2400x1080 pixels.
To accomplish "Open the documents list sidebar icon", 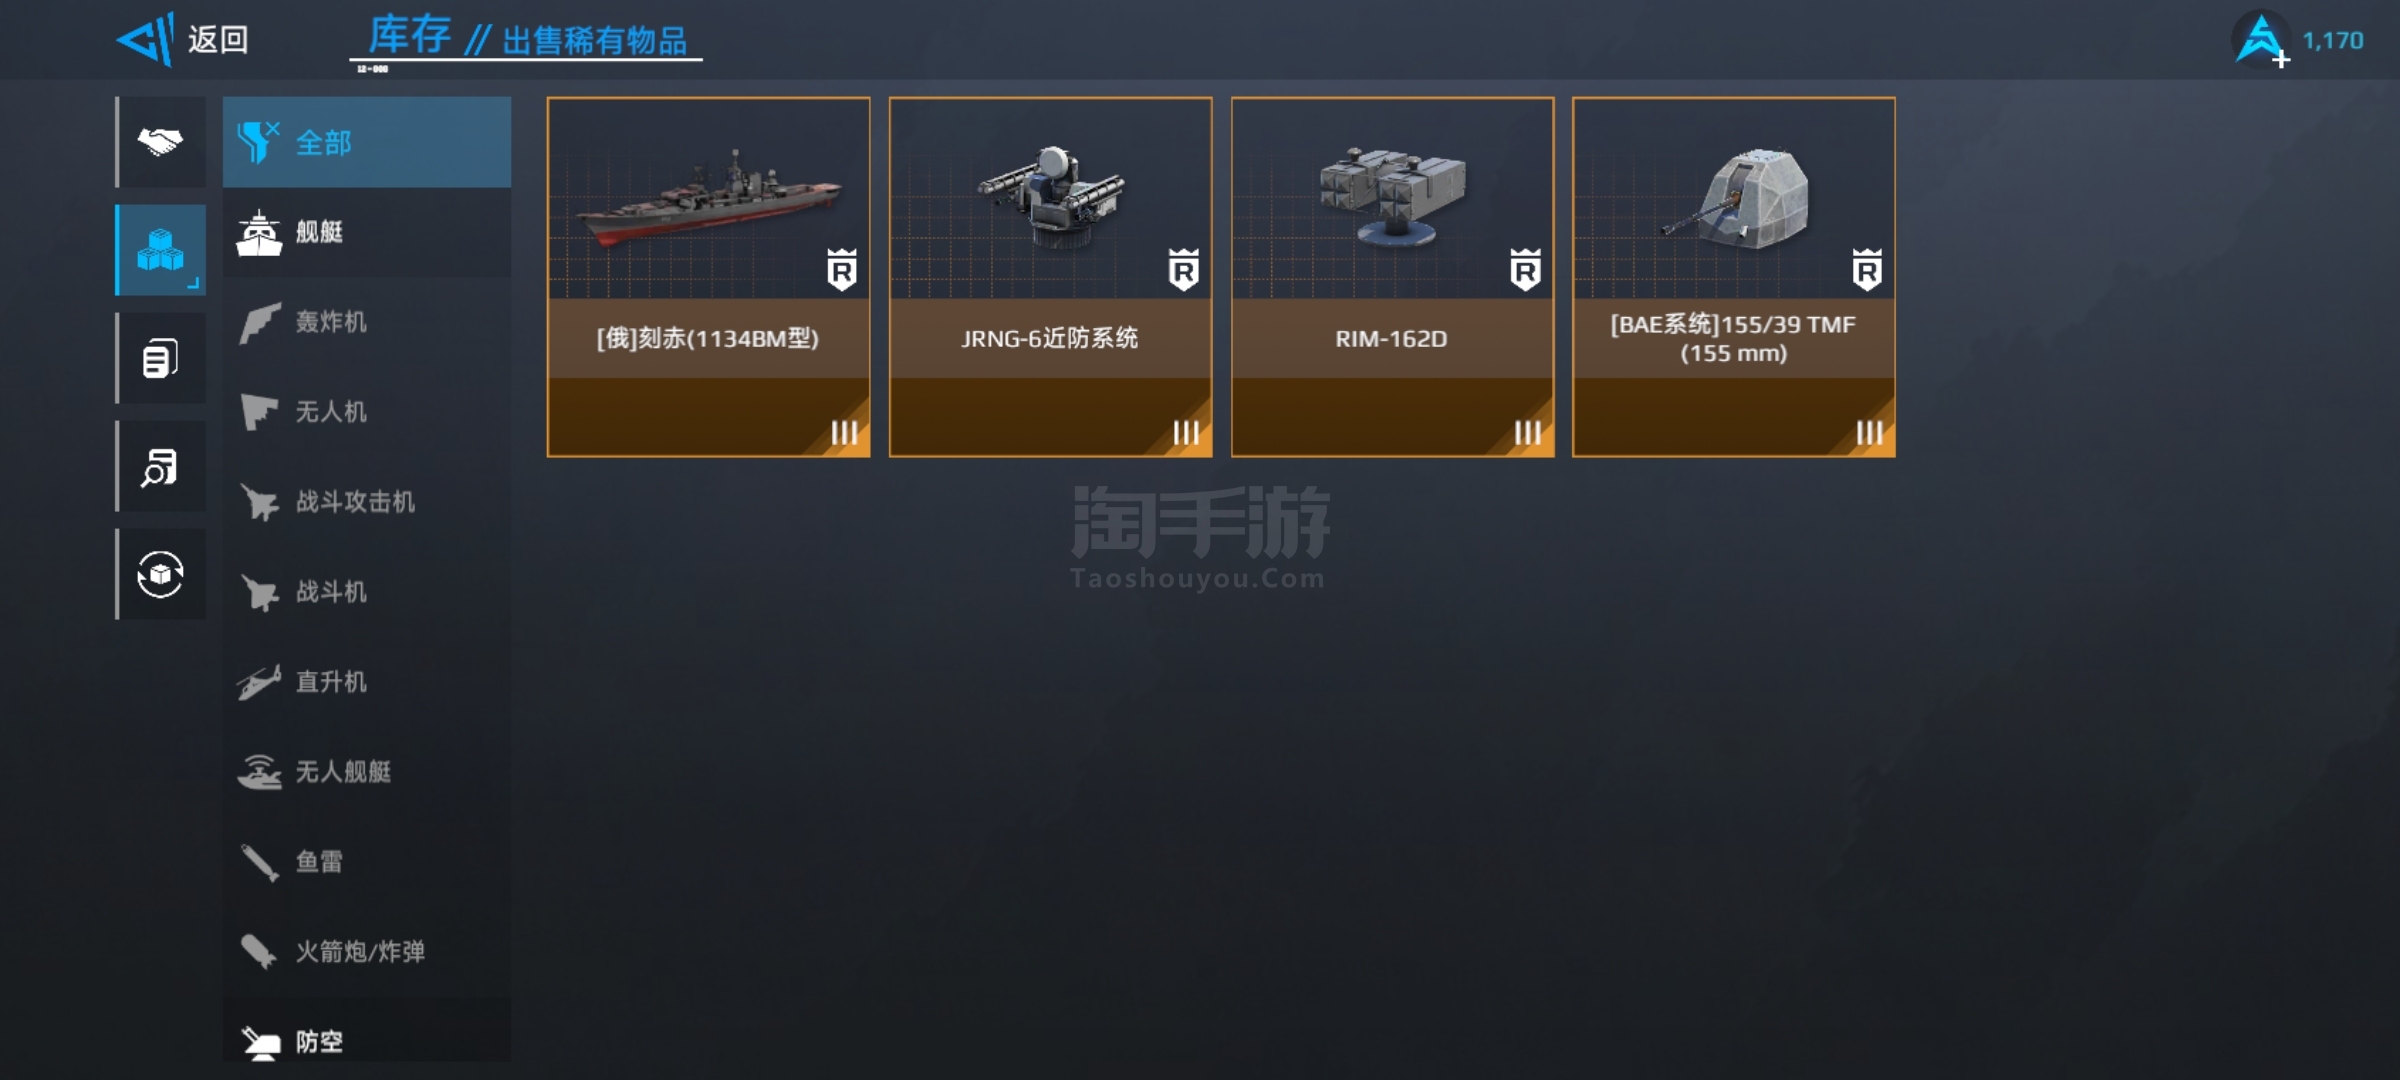I will click(x=161, y=358).
